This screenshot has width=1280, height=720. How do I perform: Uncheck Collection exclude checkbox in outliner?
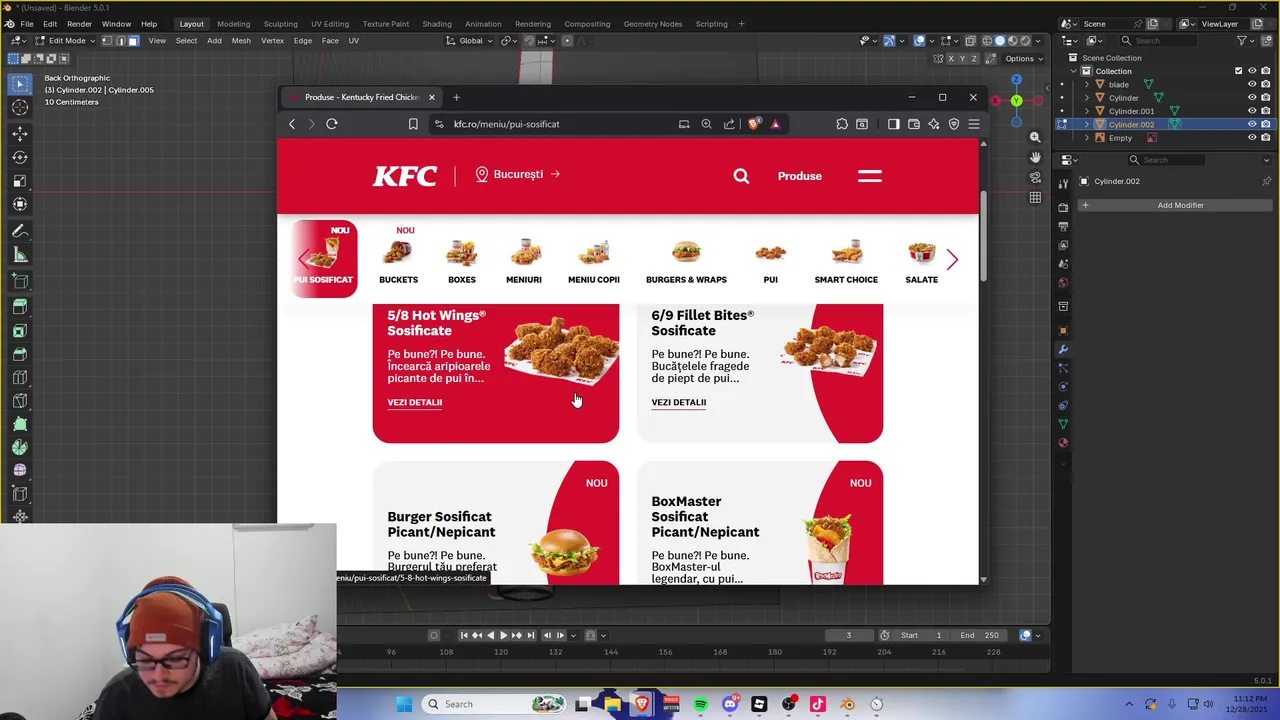click(x=1239, y=71)
